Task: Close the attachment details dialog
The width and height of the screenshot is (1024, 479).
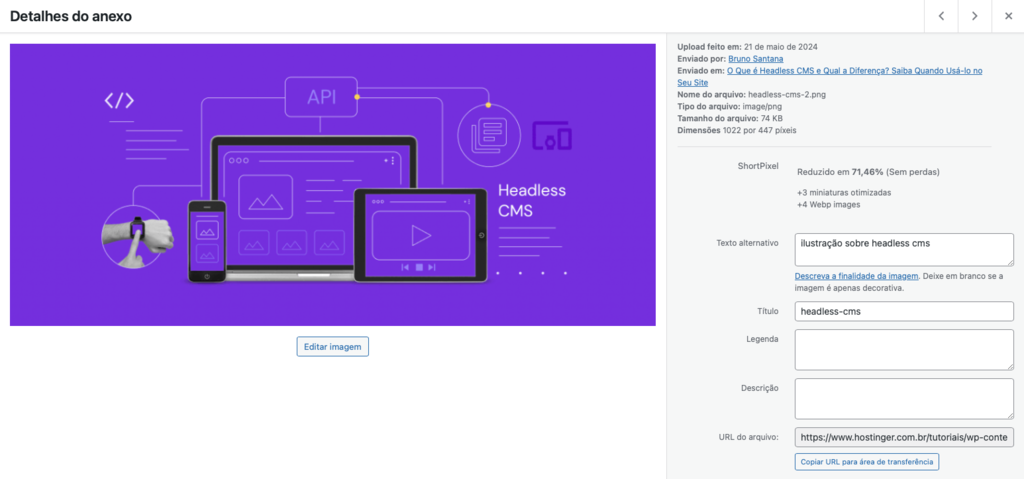Action: [x=1008, y=16]
